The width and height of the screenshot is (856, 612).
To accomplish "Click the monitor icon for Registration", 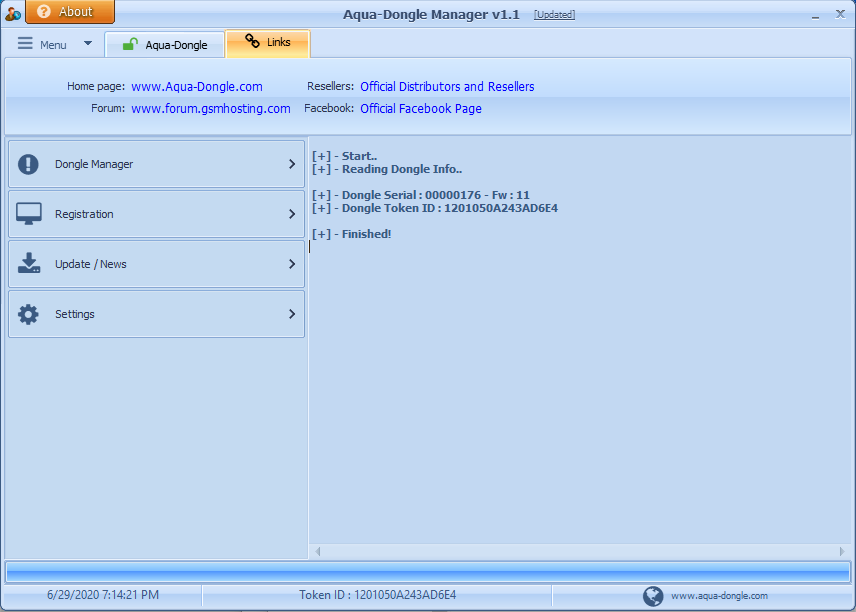I will pyautogui.click(x=28, y=214).
